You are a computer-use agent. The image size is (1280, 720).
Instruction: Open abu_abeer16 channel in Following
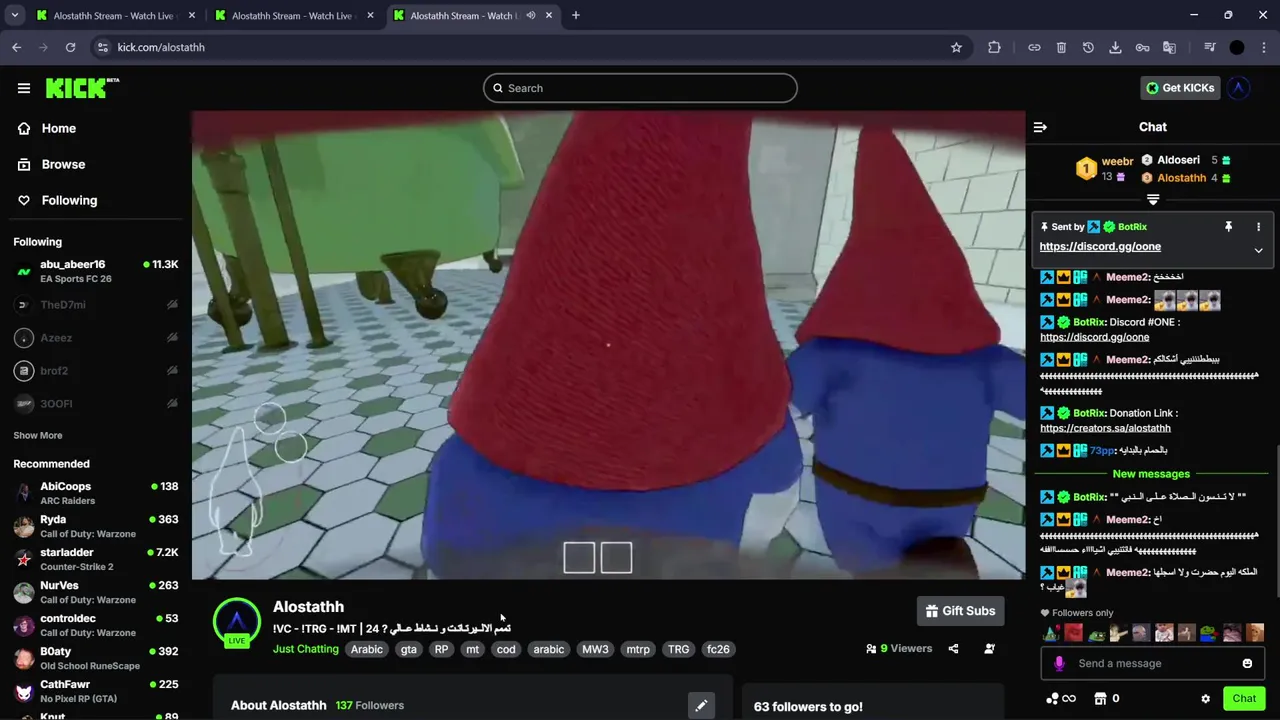96,271
